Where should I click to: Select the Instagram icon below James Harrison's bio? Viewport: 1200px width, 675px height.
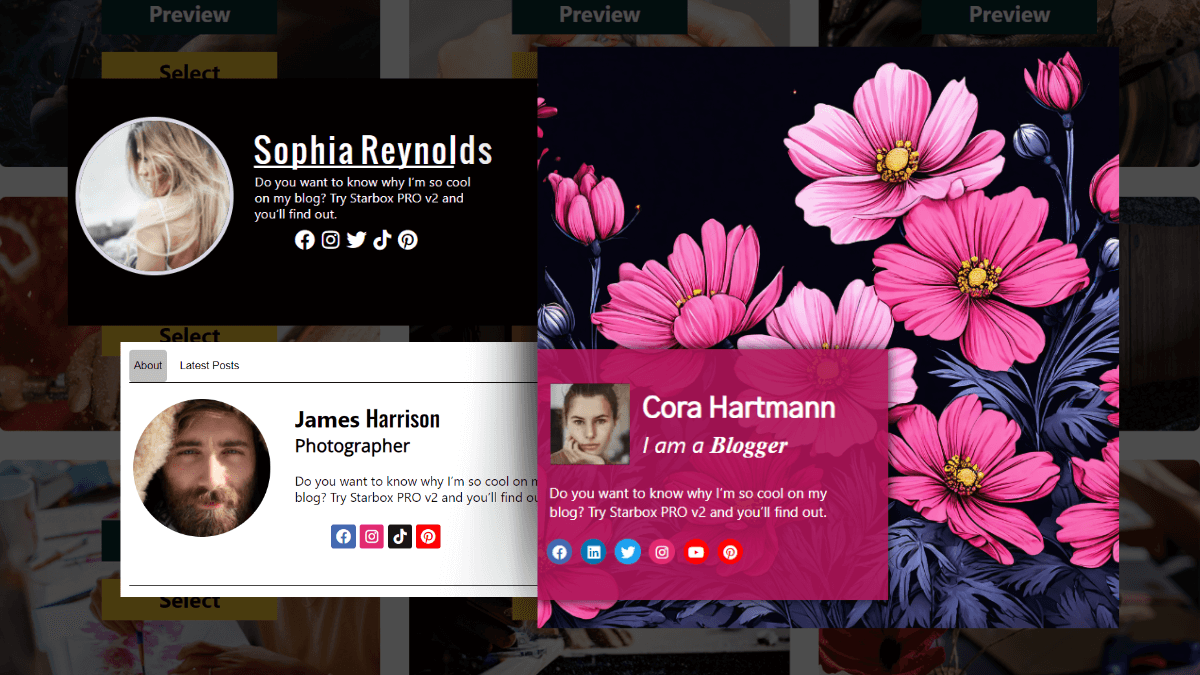click(371, 536)
